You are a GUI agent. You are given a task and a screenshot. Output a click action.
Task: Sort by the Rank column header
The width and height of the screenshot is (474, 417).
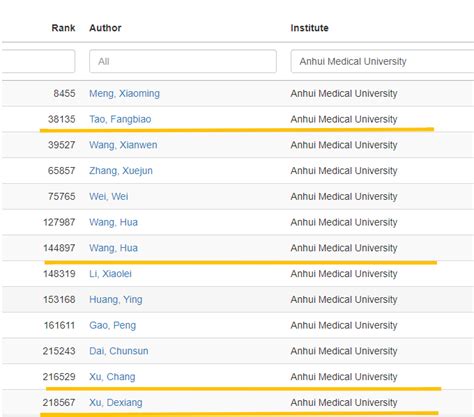pos(63,28)
